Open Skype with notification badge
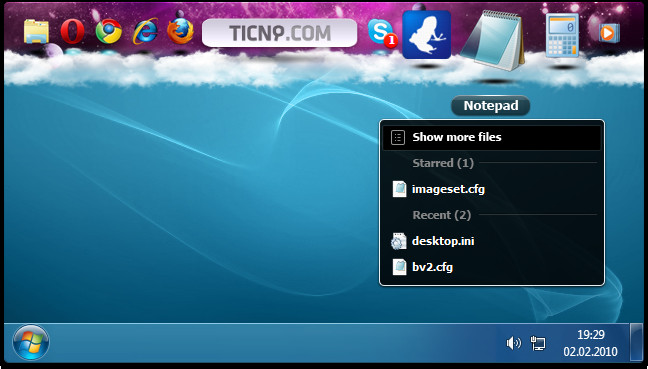 (x=382, y=33)
